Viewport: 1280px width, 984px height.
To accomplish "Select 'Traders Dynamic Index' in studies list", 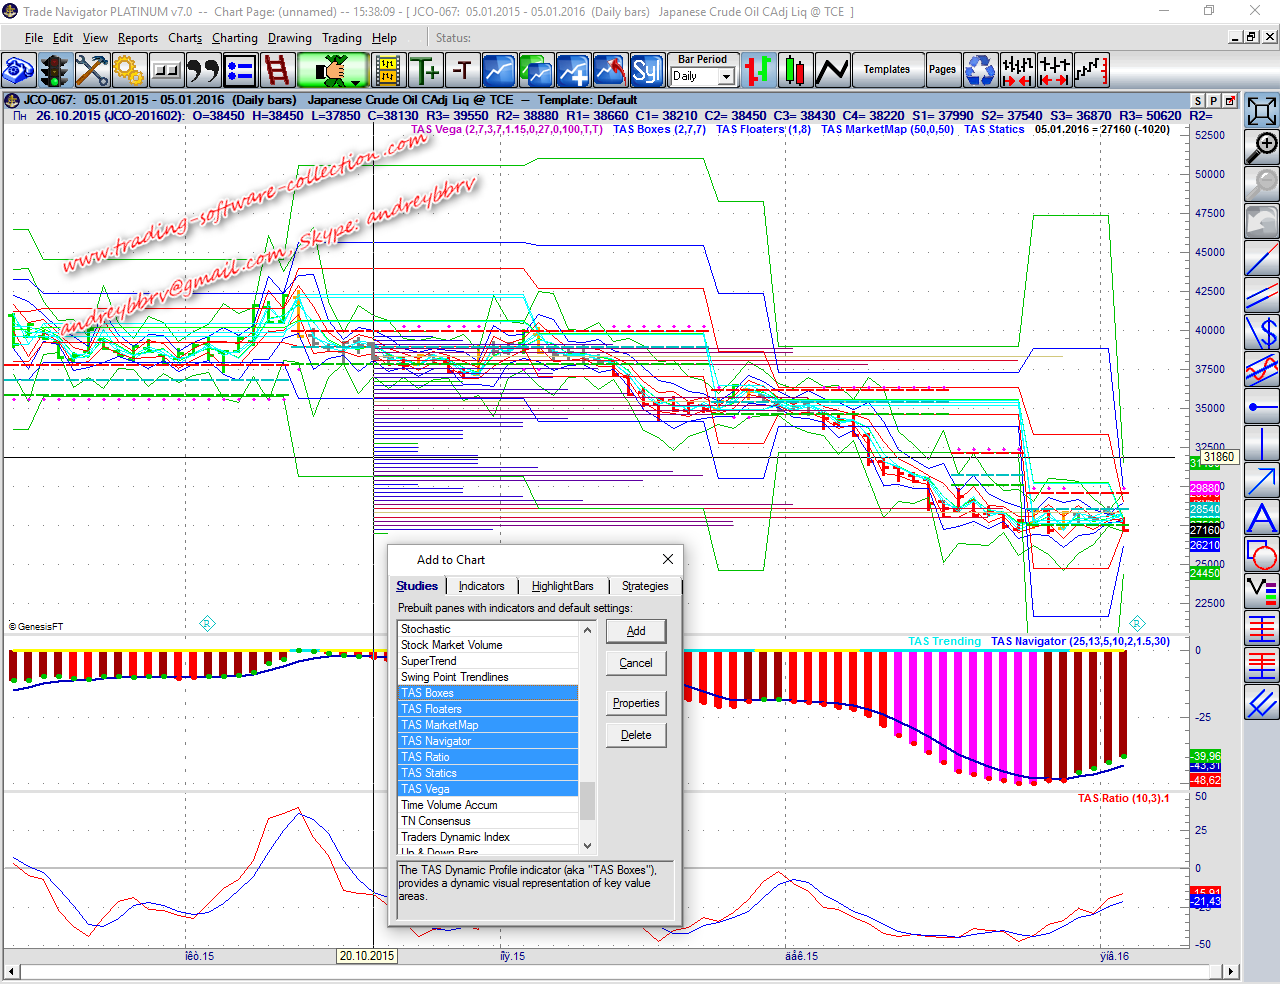I will 455,837.
